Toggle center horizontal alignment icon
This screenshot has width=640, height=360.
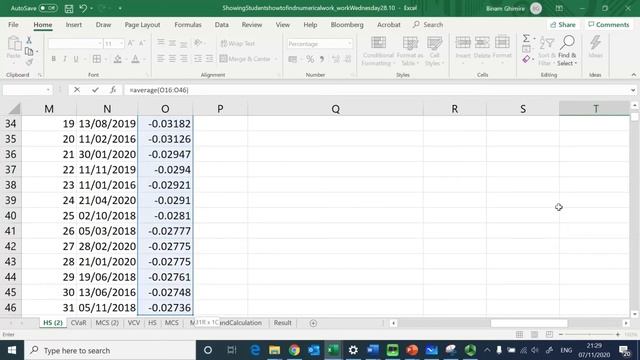tap(172, 59)
